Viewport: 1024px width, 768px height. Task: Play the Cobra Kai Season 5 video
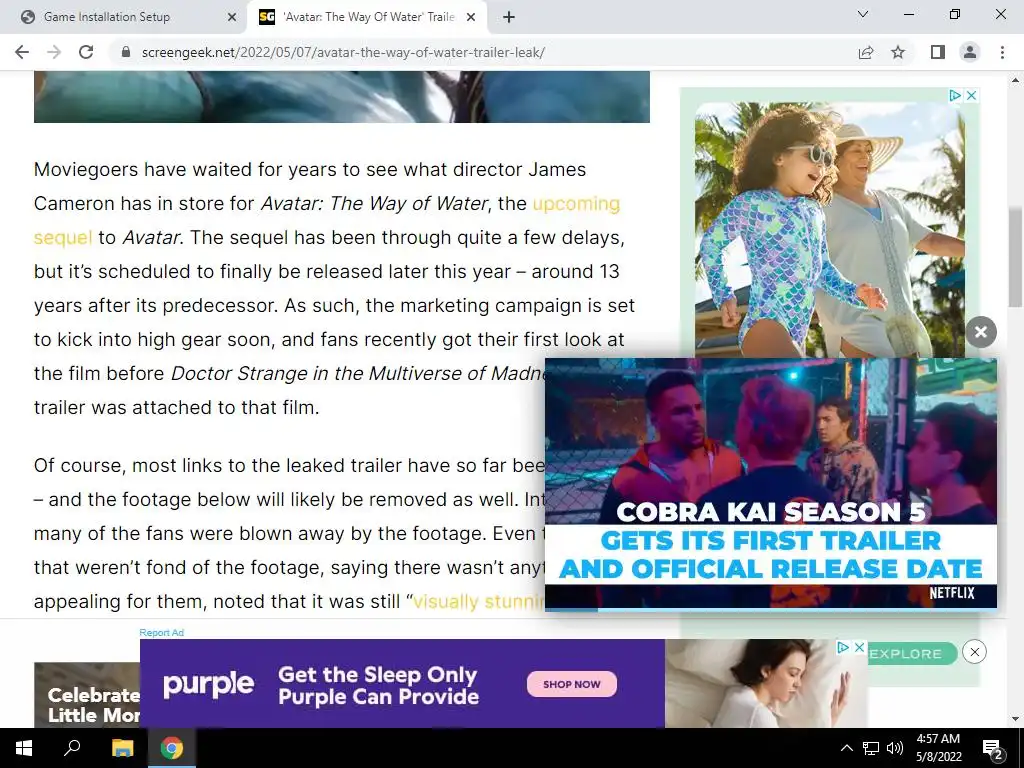(771, 483)
